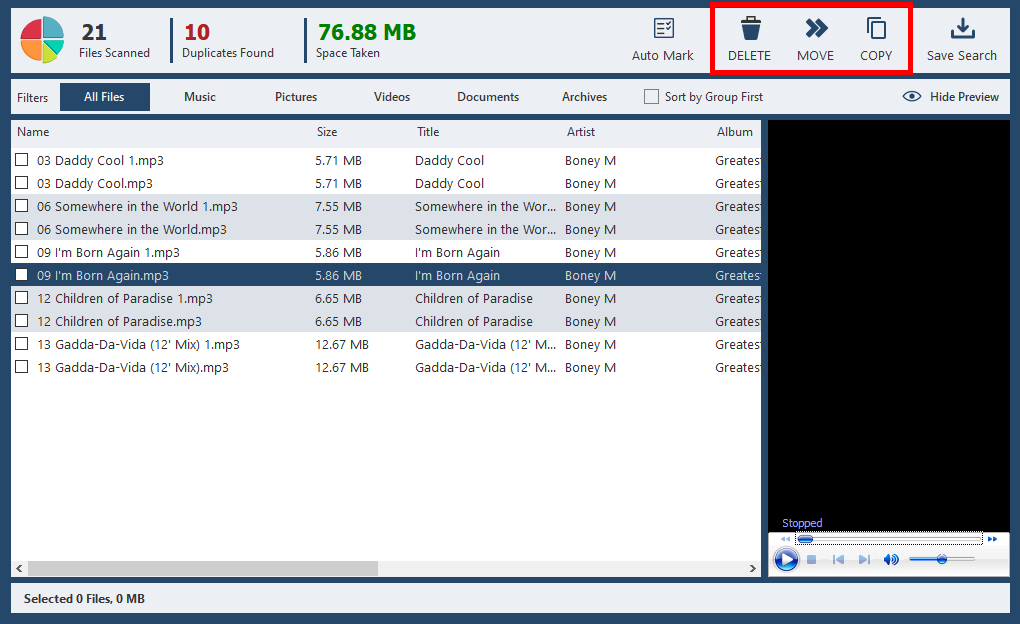Switch to the Documents filter tab
Image resolution: width=1020 pixels, height=624 pixels.
(x=488, y=97)
